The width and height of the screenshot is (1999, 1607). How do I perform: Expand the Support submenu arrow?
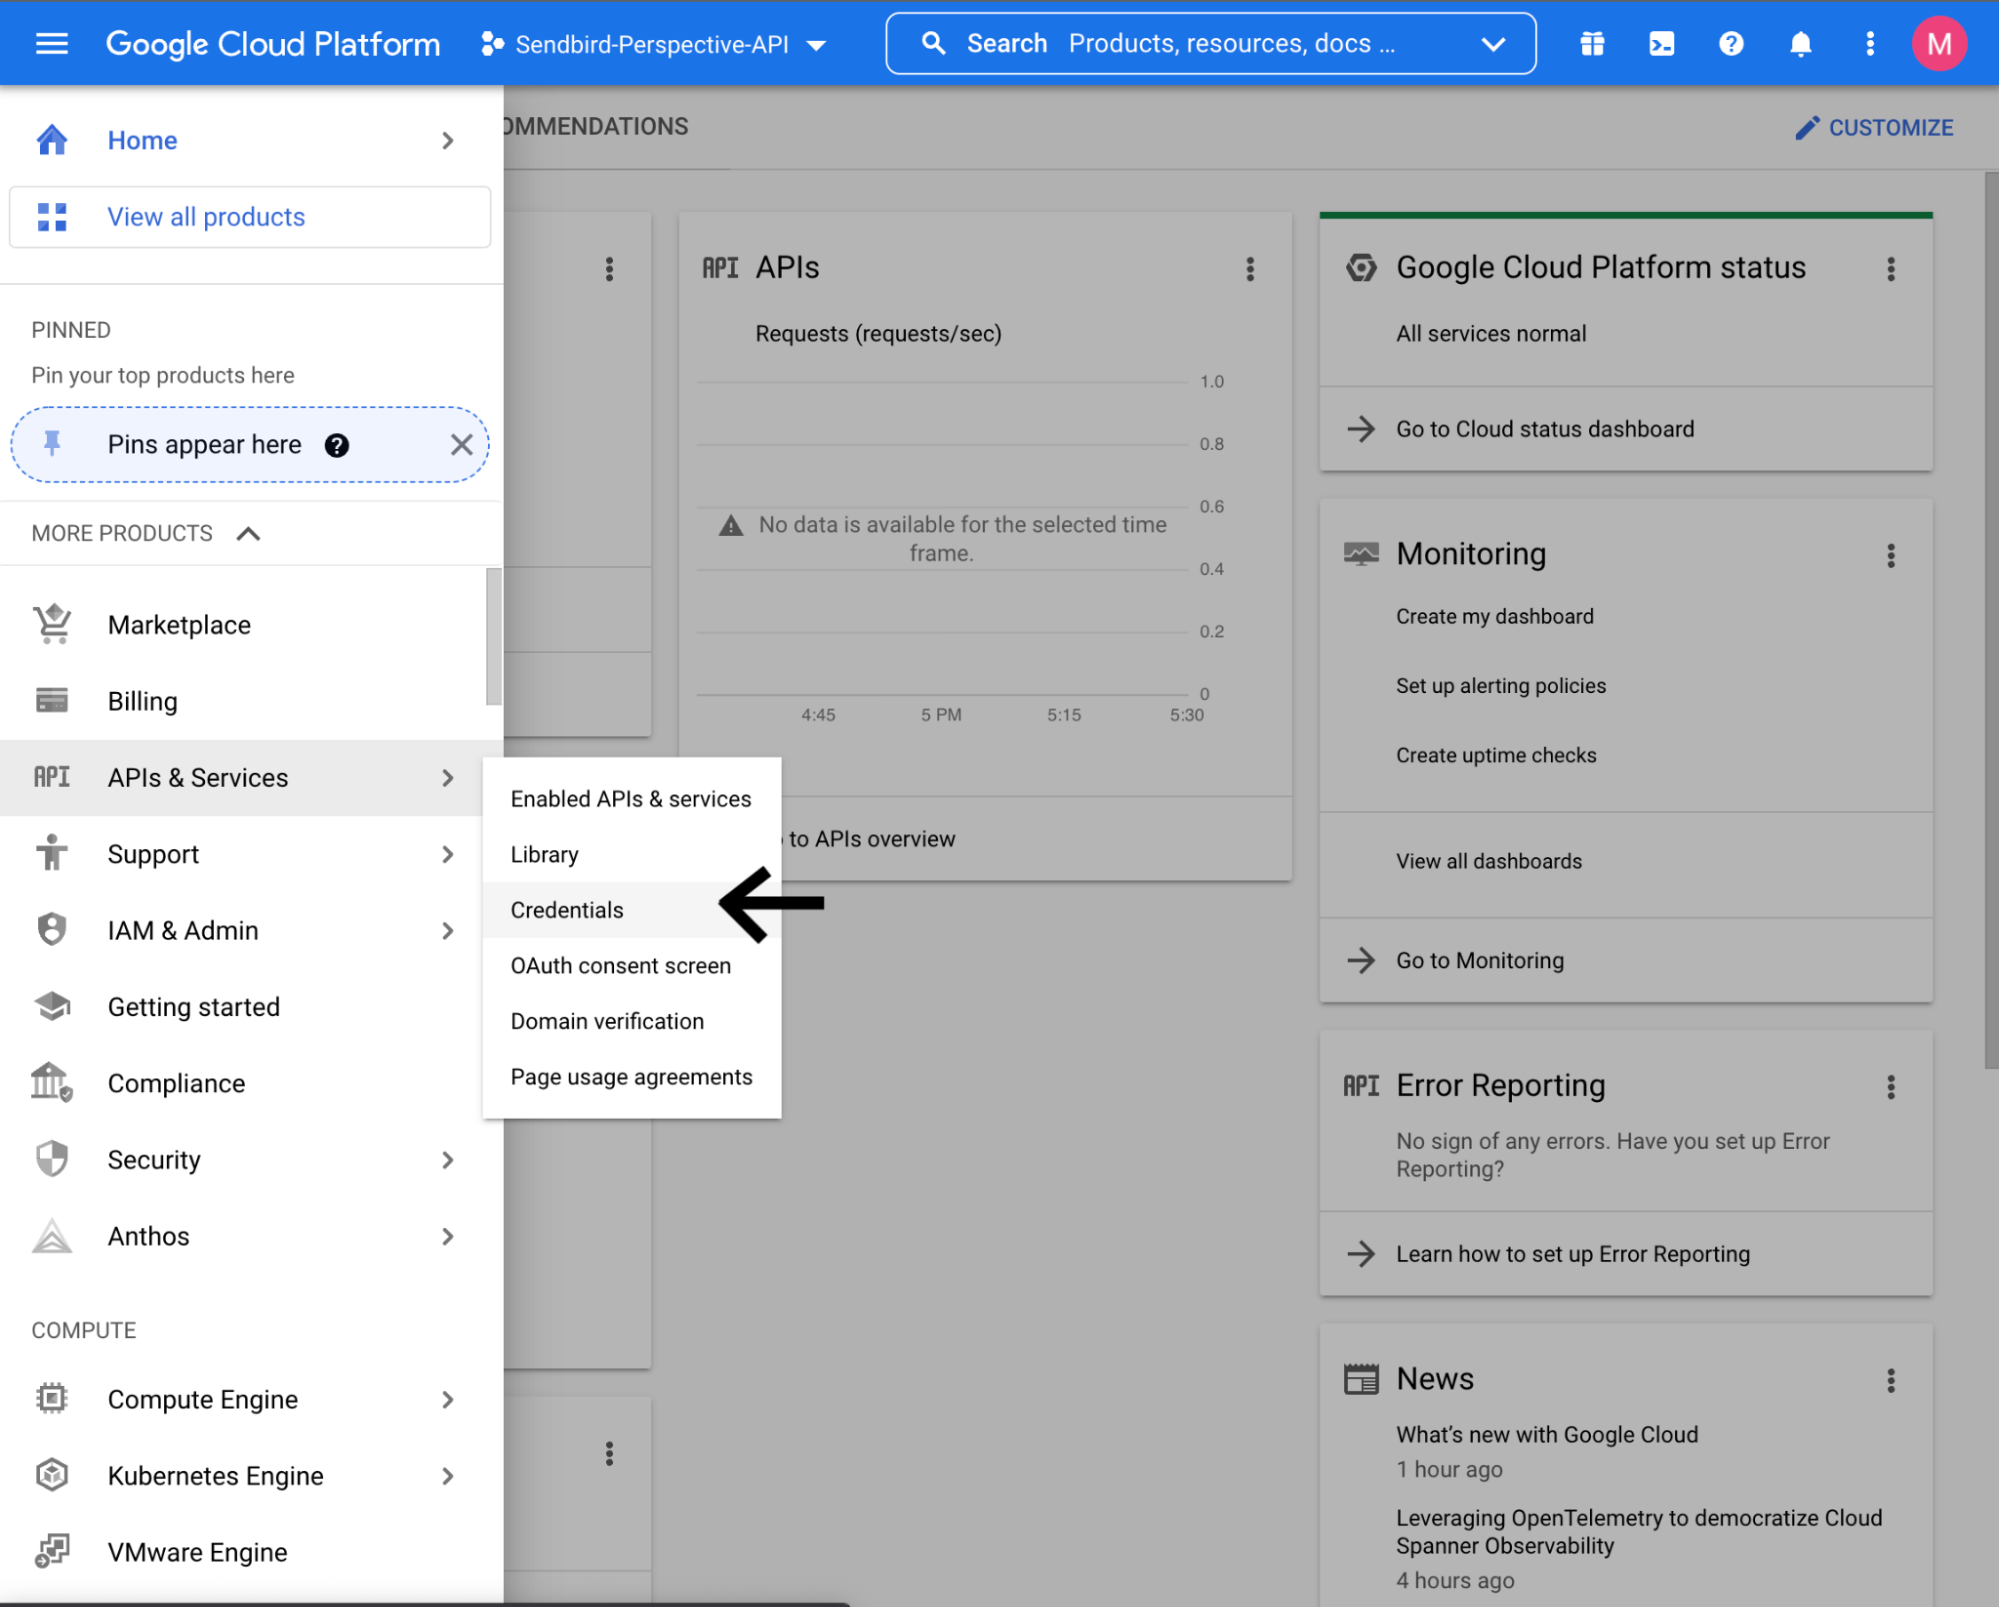tap(448, 854)
